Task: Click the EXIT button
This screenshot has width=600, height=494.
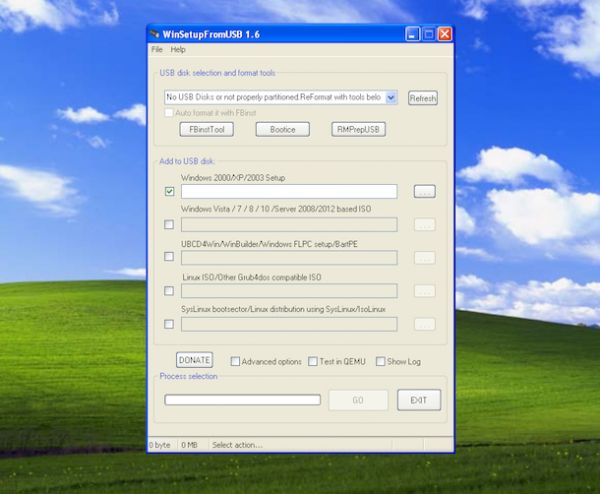Action: [x=418, y=400]
